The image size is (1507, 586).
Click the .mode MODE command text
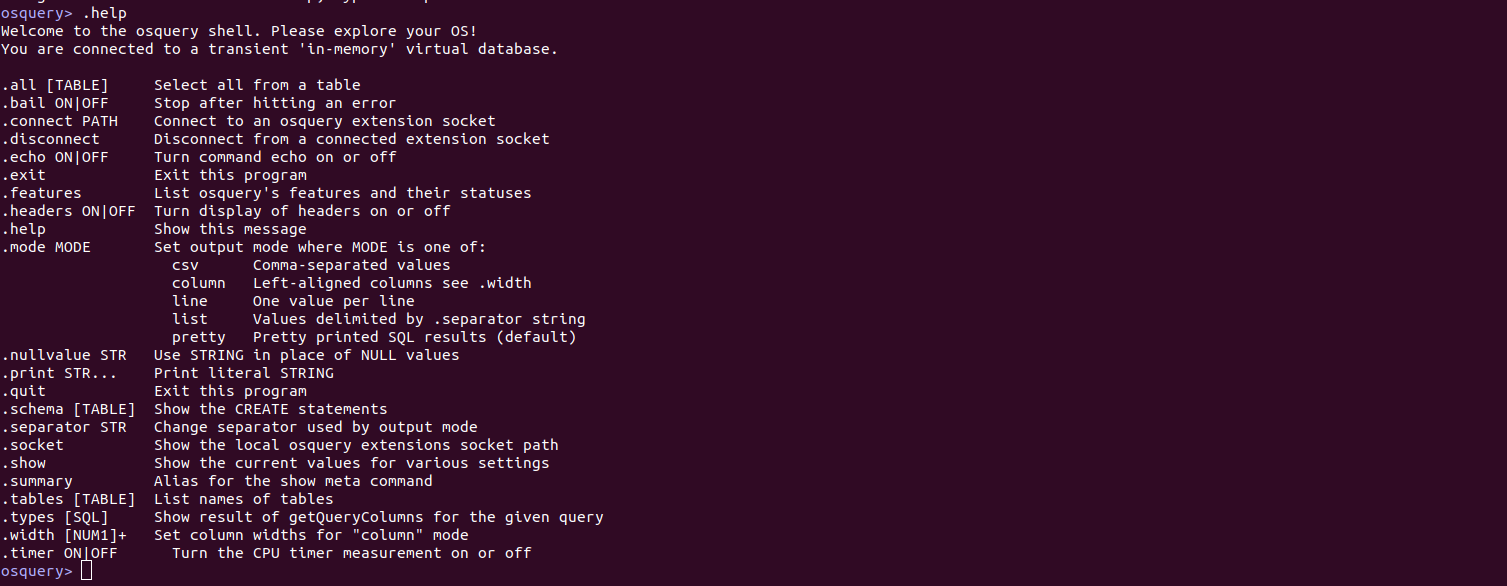click(x=46, y=247)
